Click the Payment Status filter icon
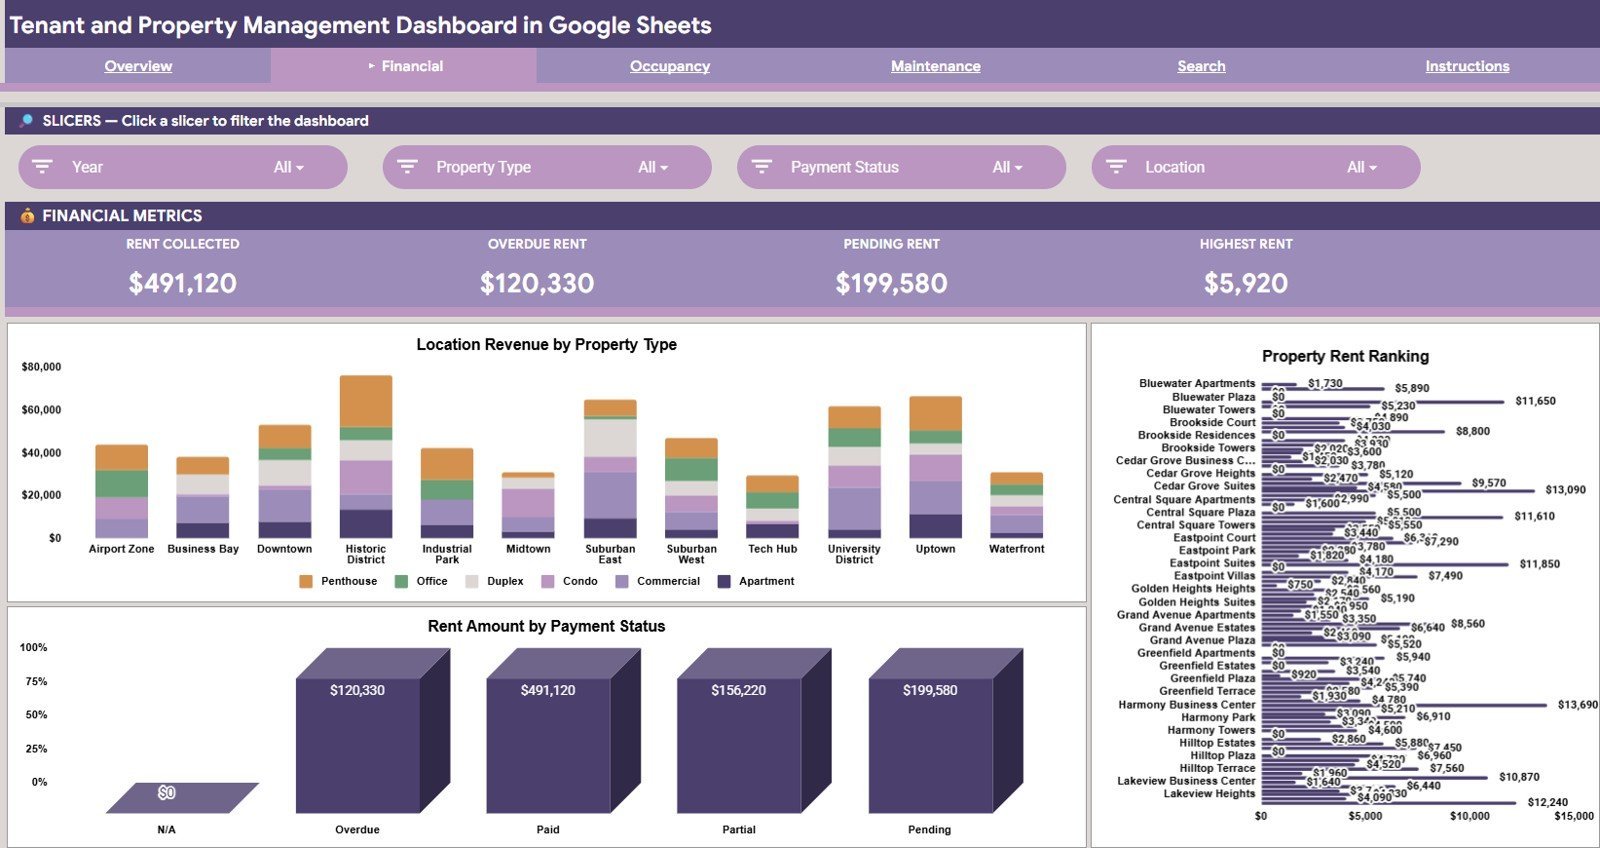 (x=761, y=167)
